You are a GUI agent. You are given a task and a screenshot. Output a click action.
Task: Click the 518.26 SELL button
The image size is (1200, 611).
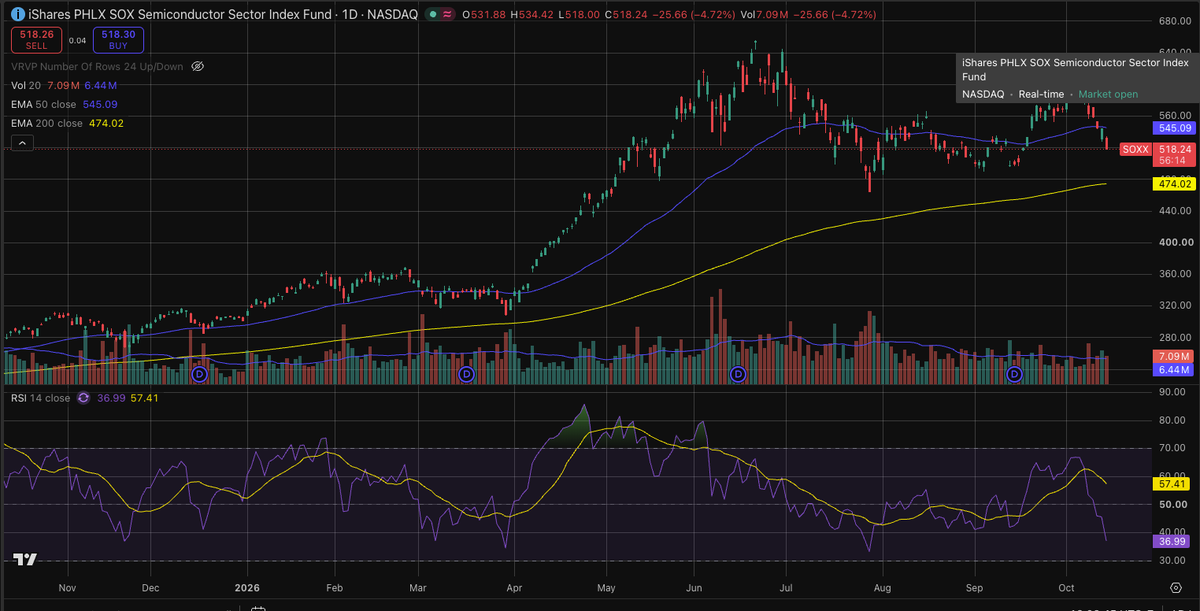click(x=36, y=40)
